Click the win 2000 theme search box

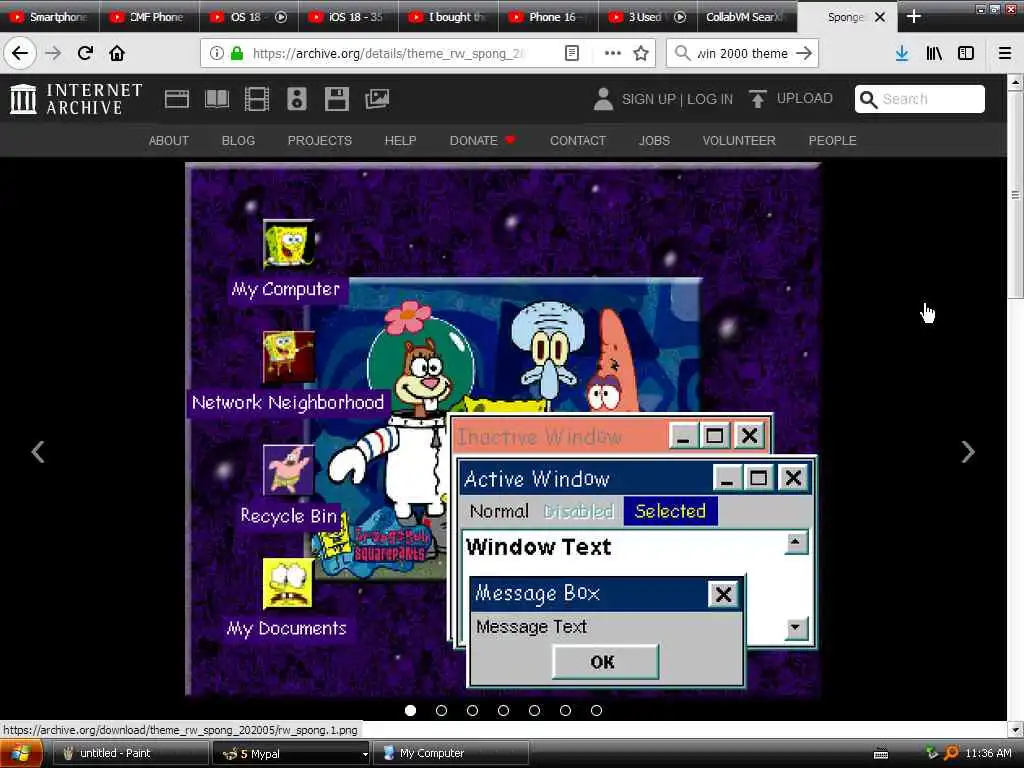[x=743, y=53]
